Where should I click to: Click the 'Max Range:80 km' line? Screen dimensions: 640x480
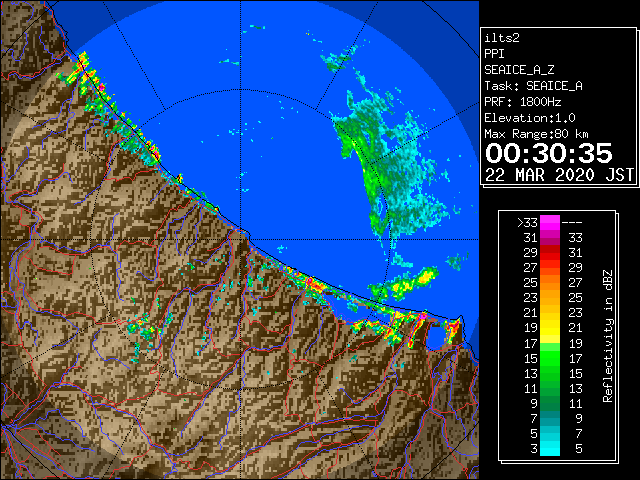(x=536, y=134)
